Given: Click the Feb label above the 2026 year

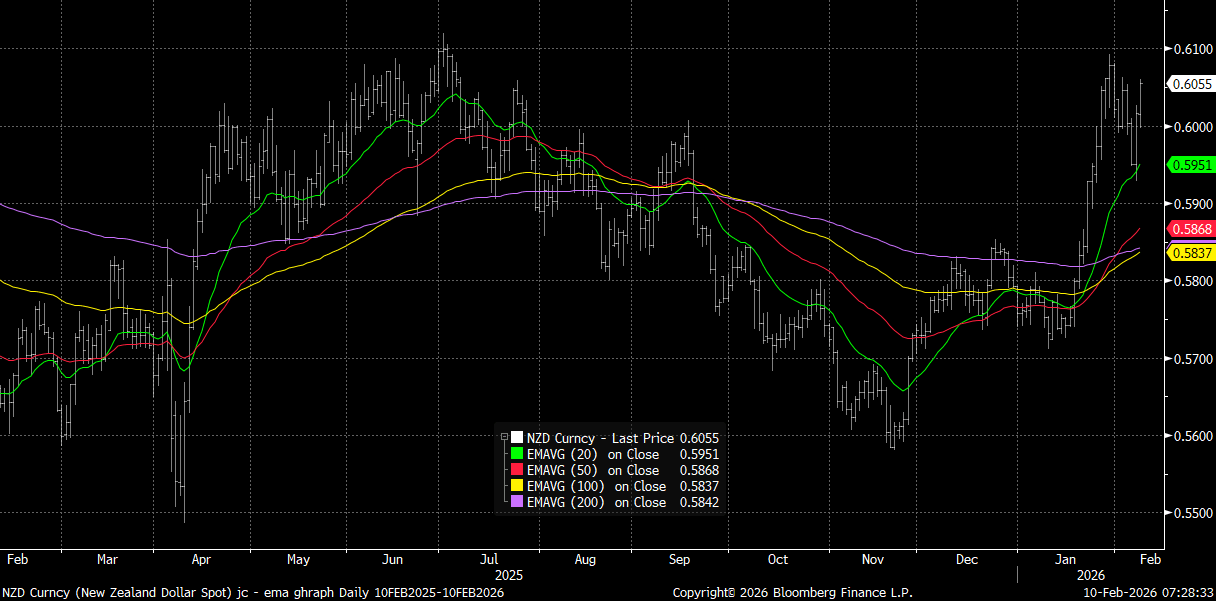Looking at the screenshot, I should click(x=1151, y=560).
